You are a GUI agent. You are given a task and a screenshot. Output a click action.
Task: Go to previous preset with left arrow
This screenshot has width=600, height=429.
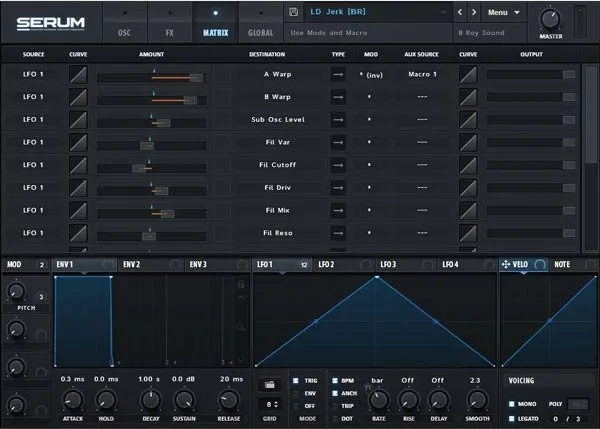460,12
